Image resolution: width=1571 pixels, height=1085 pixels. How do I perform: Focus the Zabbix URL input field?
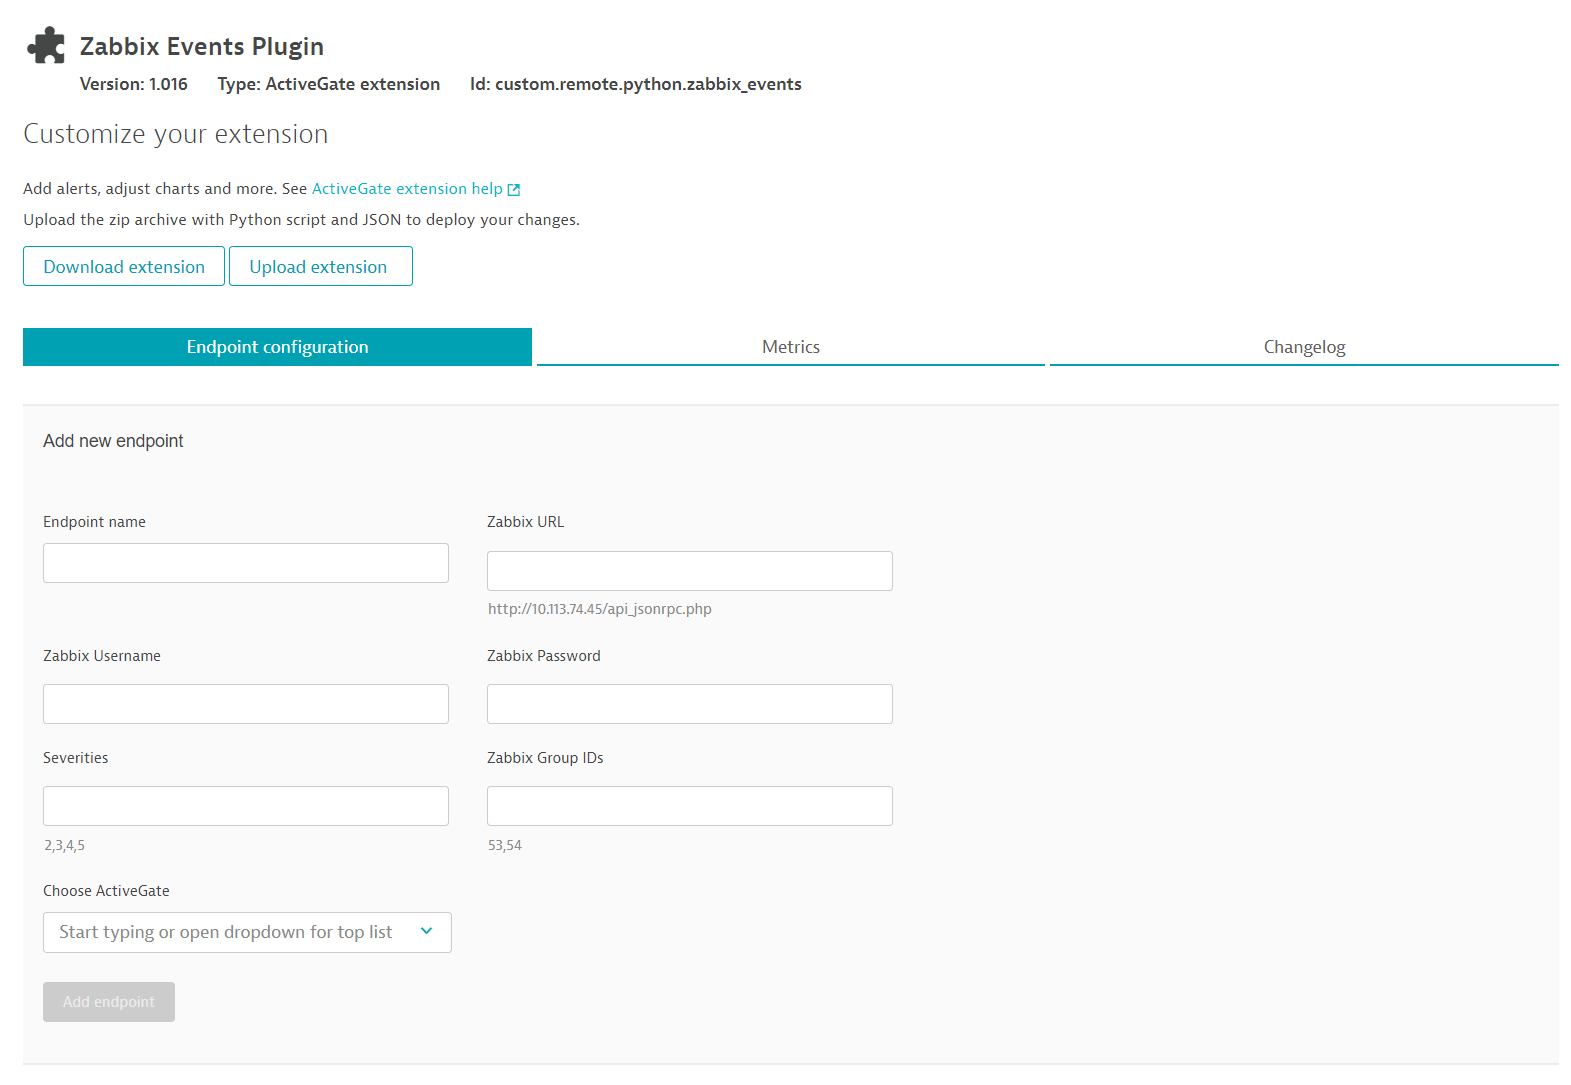point(690,571)
